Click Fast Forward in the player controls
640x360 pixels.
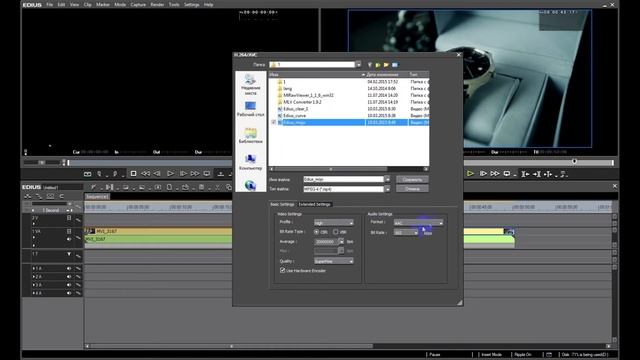tap(195, 173)
